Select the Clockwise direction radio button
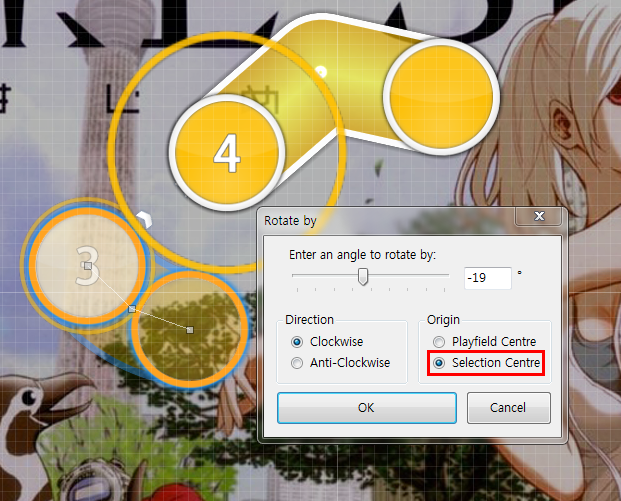 [297, 342]
